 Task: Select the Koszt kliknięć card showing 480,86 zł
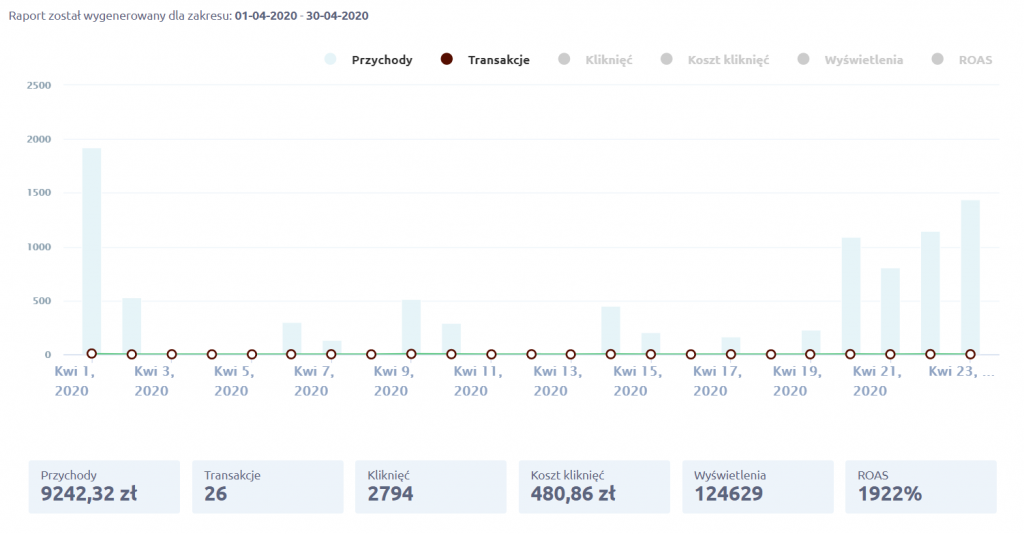(594, 486)
